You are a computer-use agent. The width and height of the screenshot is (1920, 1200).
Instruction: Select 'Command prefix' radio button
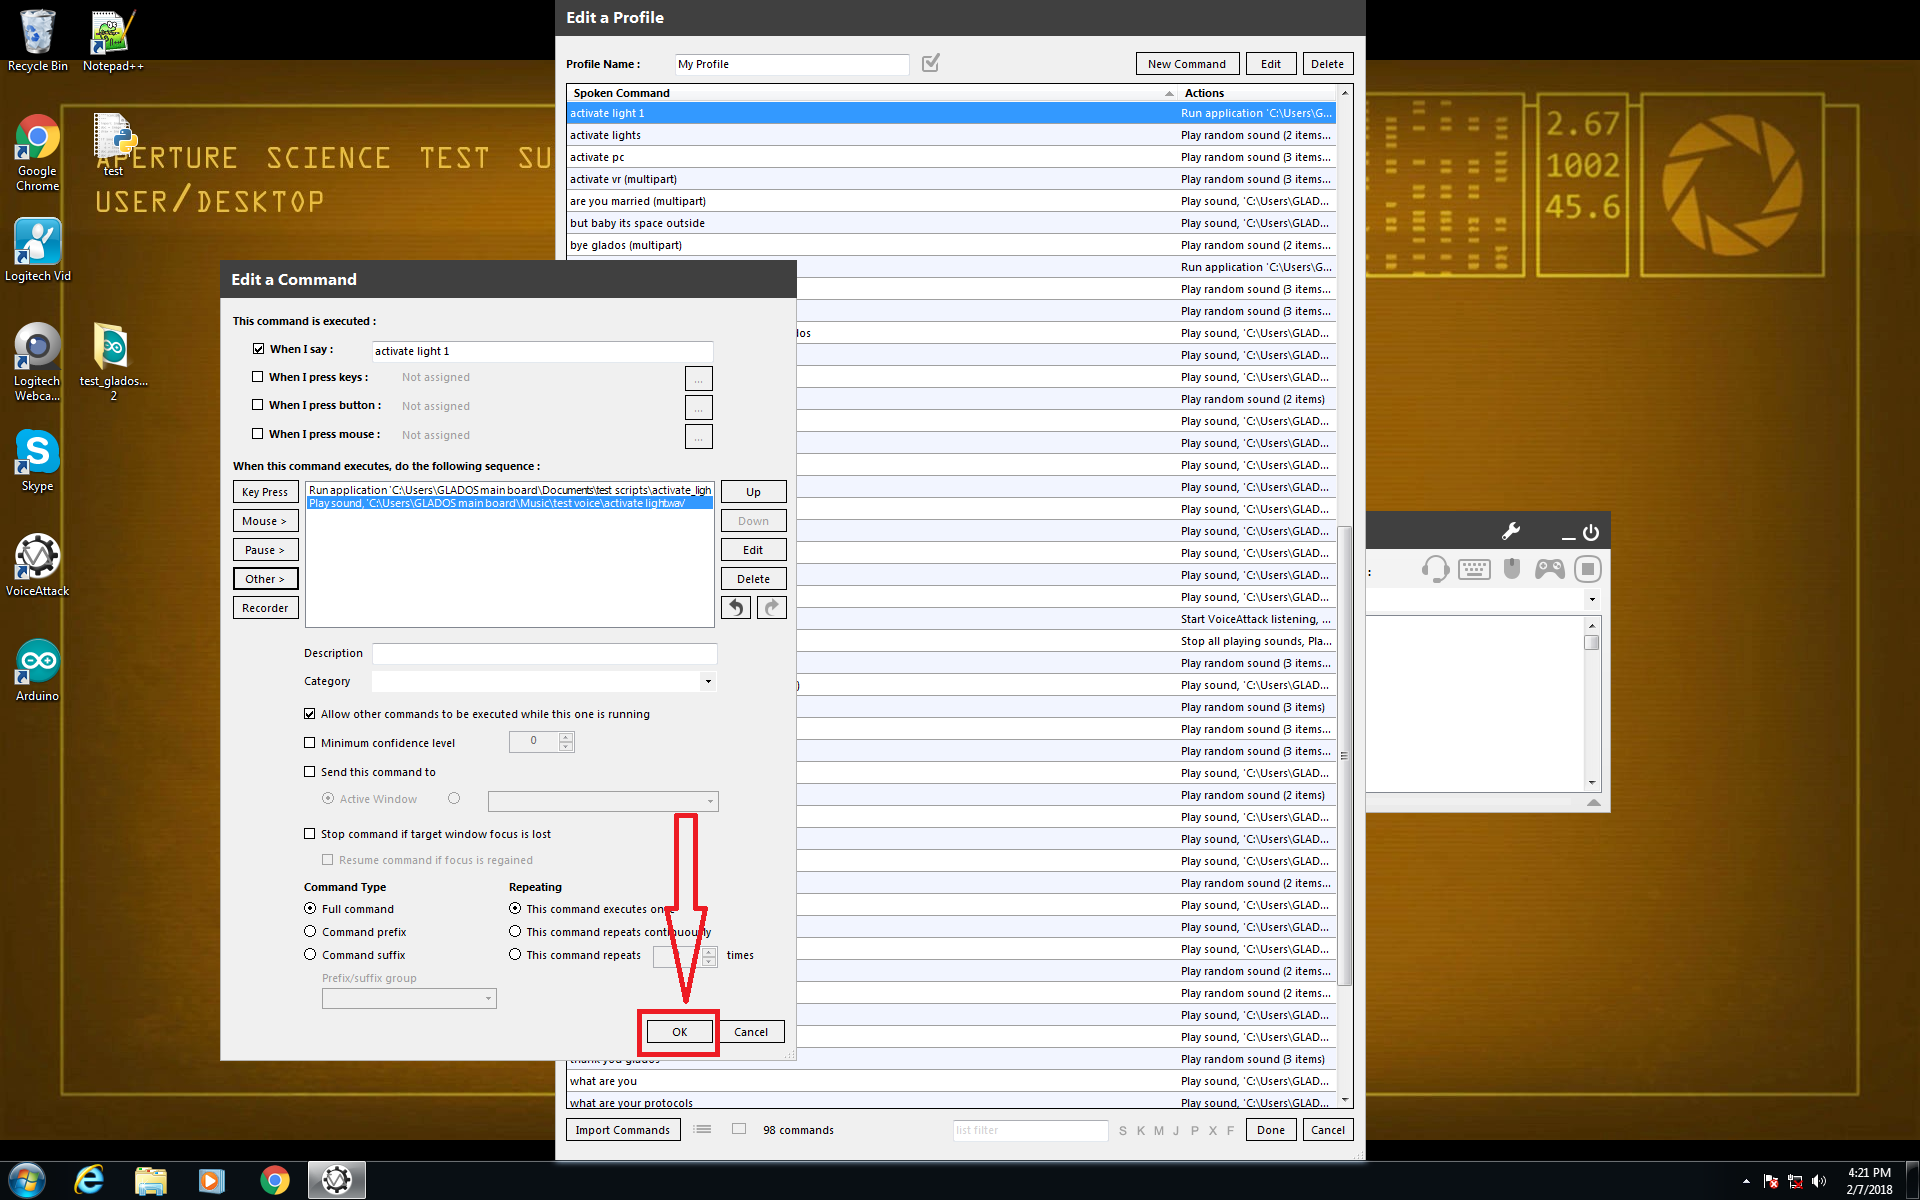[310, 931]
